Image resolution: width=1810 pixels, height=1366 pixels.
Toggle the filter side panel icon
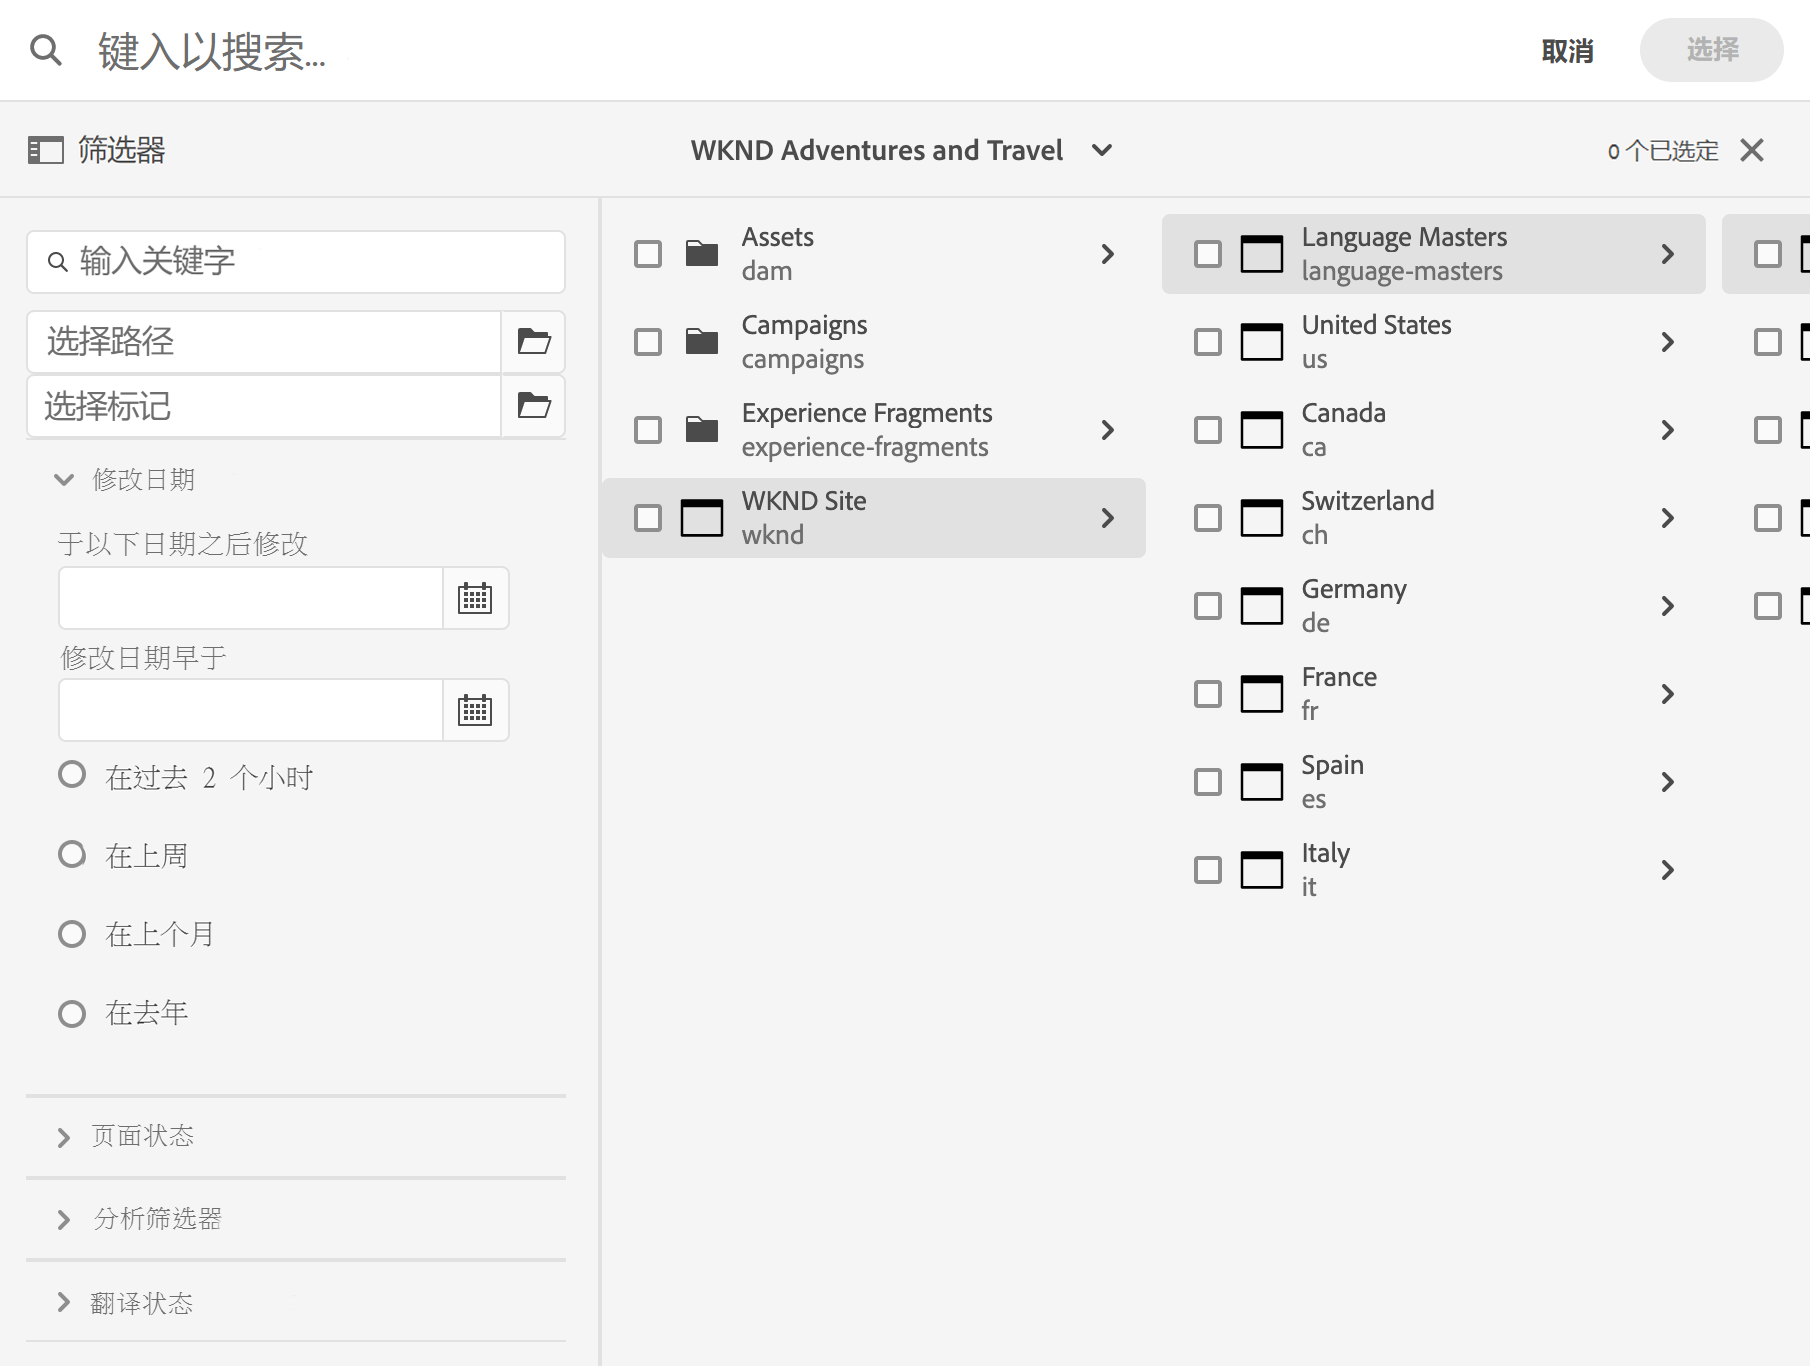45,150
